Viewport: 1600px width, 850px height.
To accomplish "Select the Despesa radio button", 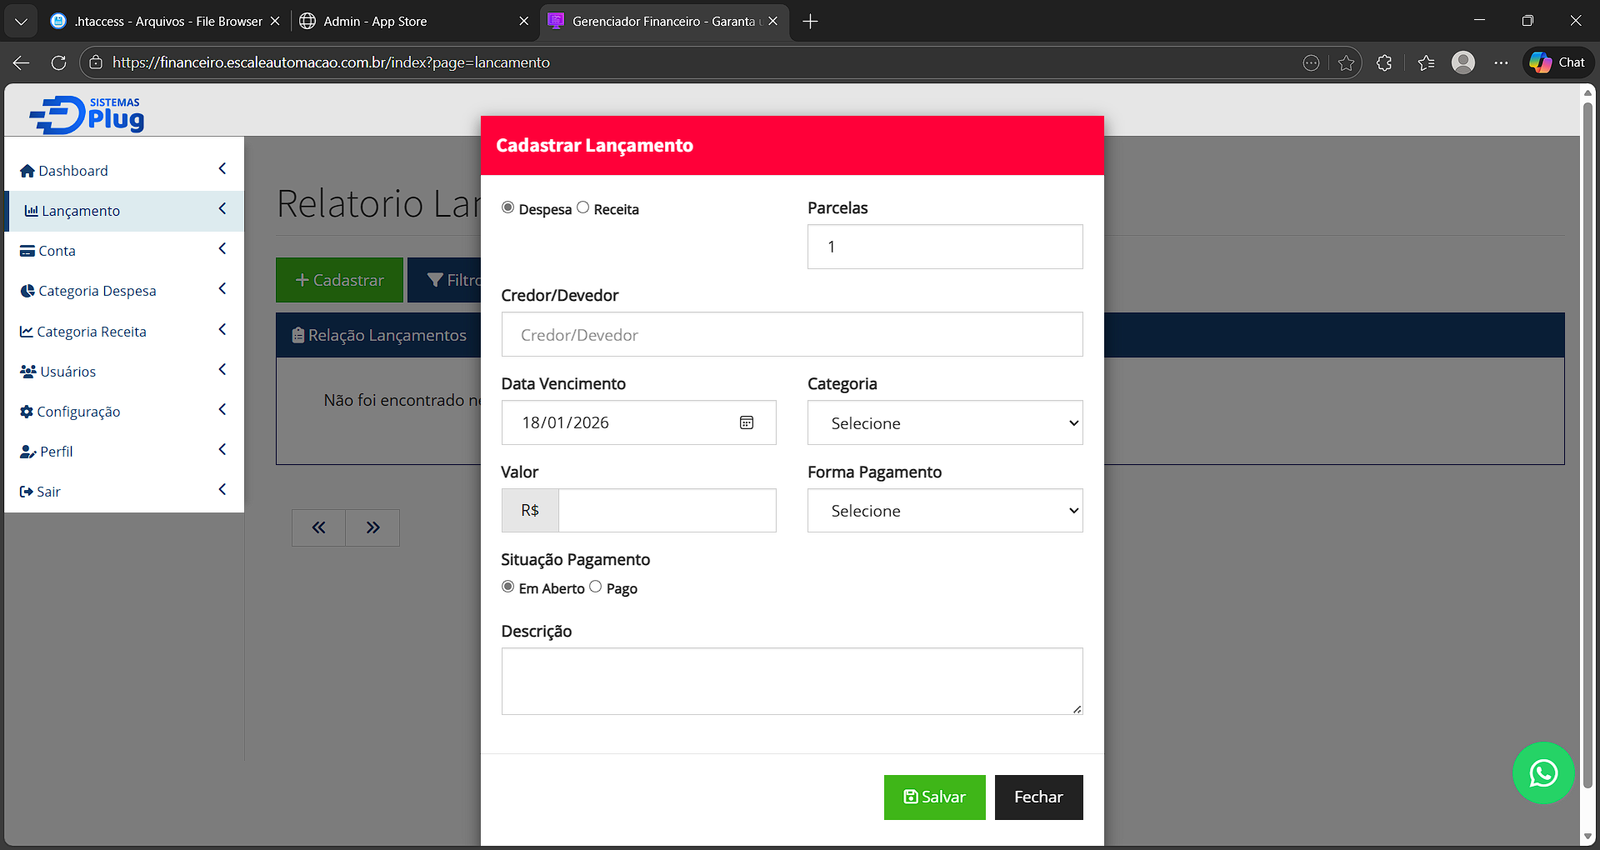I will 508,208.
